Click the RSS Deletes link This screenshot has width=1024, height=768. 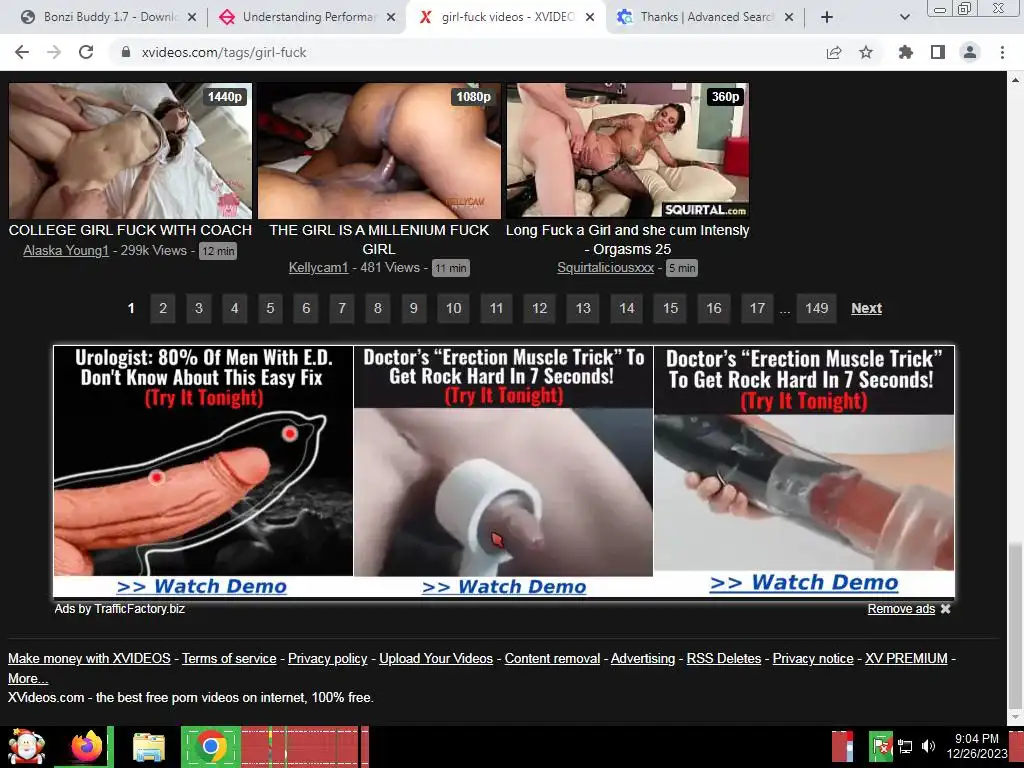pyautogui.click(x=724, y=658)
